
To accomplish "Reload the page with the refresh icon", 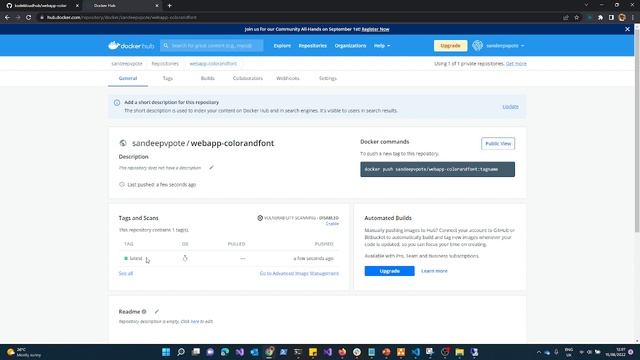I will (x=29, y=18).
